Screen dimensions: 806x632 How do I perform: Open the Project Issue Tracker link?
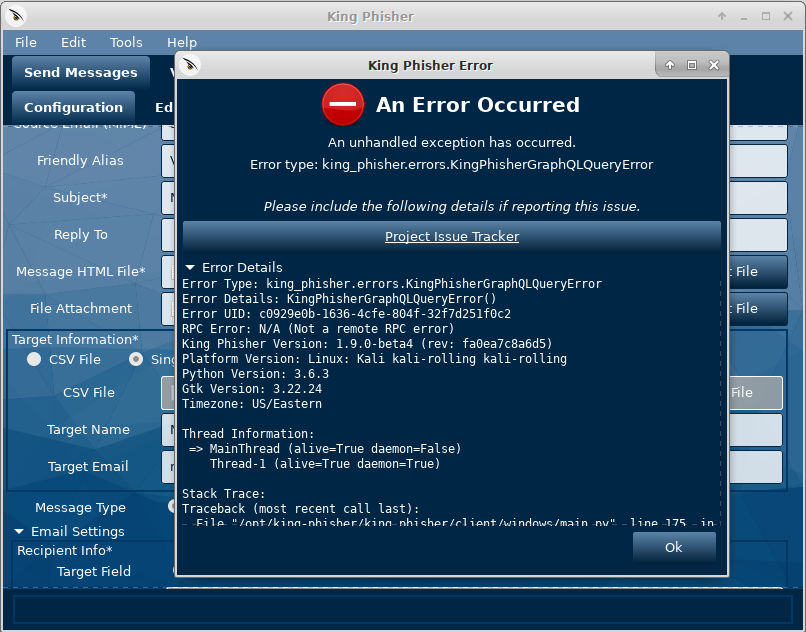tap(451, 237)
